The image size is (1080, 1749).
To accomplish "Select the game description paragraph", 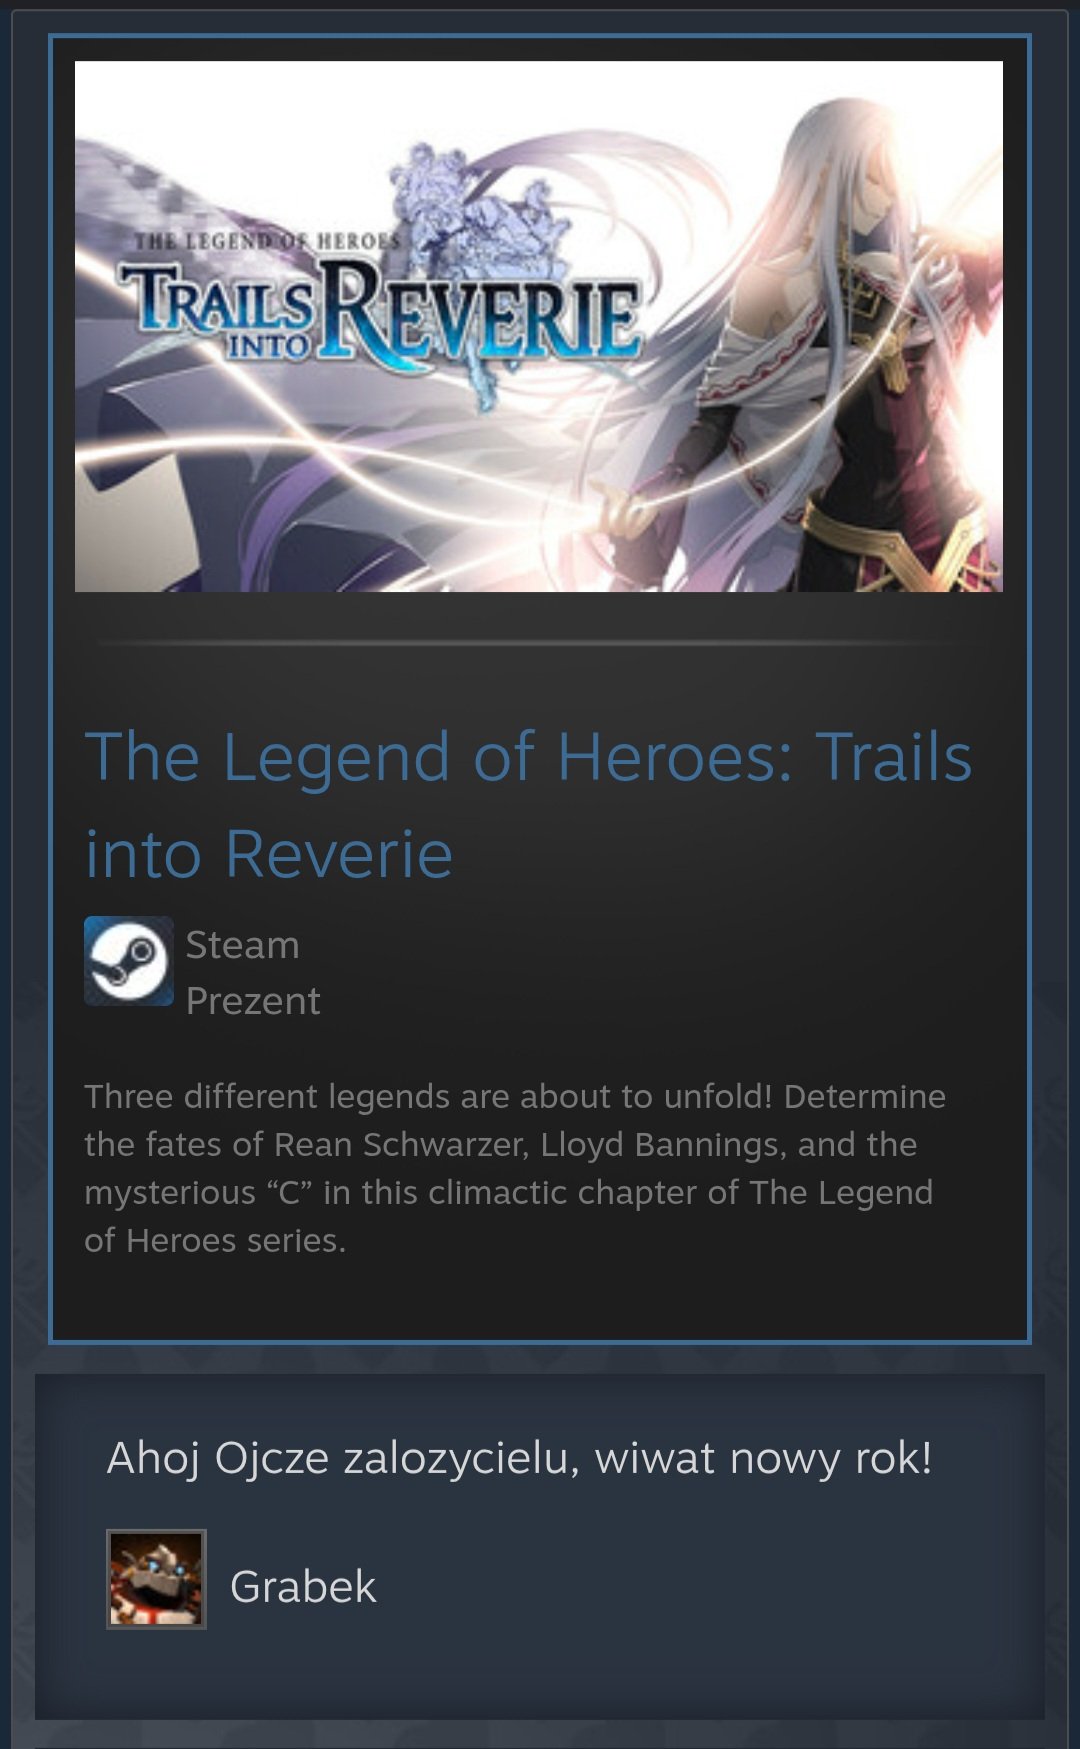I will click(515, 1168).
